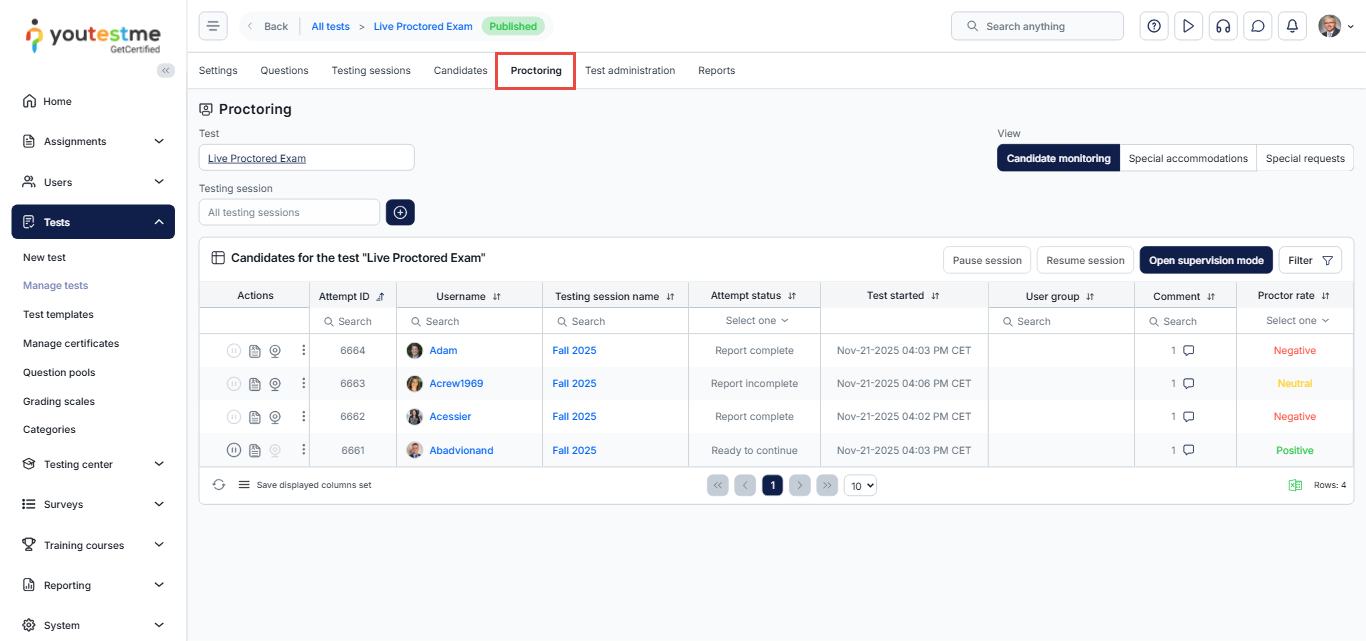Click the refresh table icon

coord(219,485)
